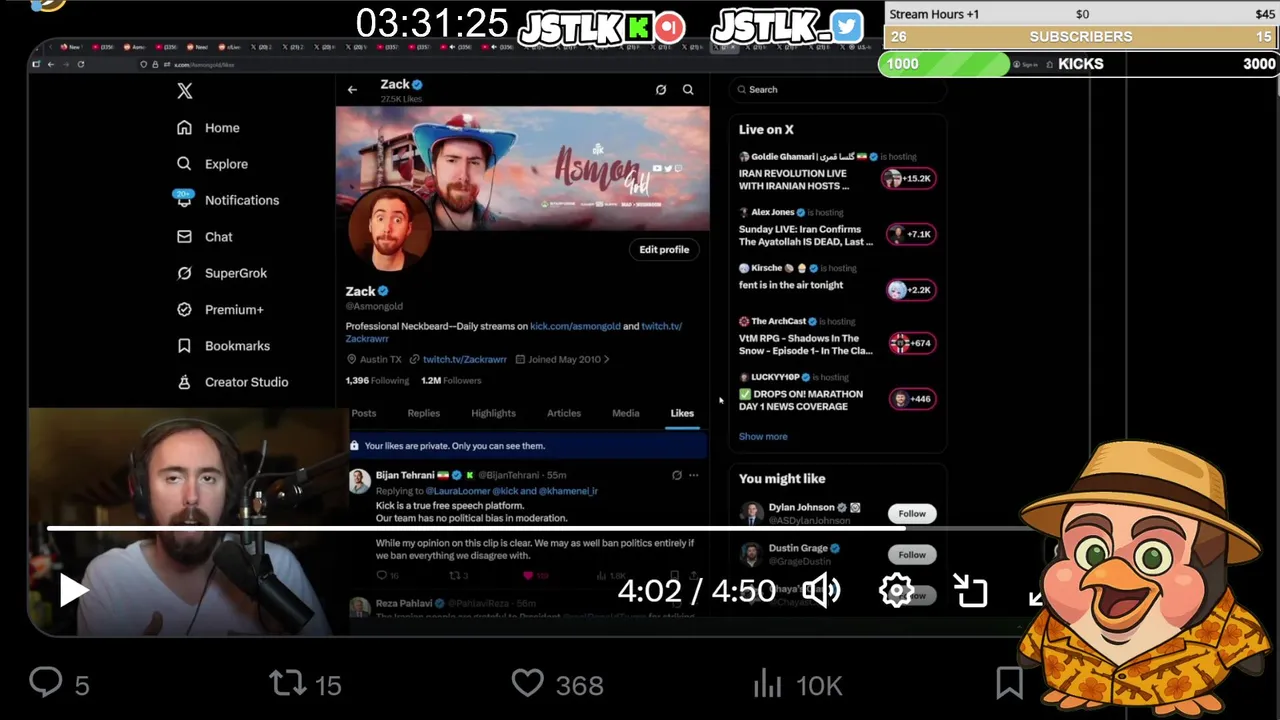1280x720 pixels.
Task: Click the Grok icon on Bijan Tehrani's post
Action: (677, 476)
